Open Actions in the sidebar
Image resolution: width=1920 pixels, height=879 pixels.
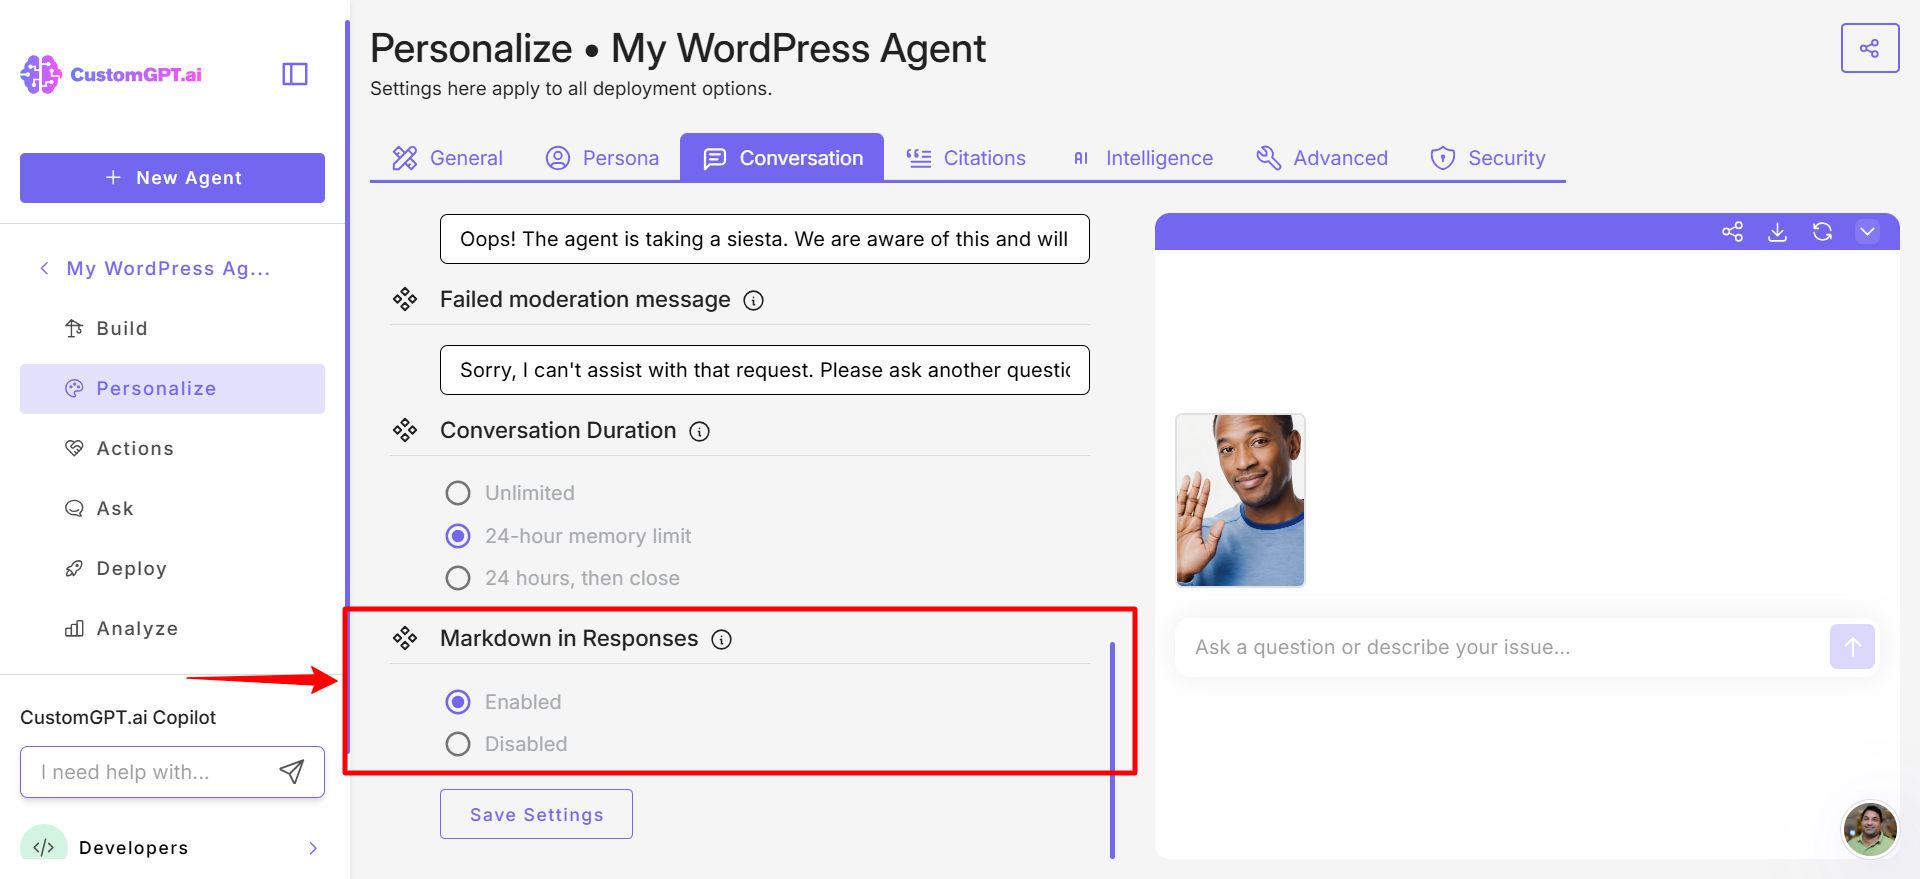point(172,448)
